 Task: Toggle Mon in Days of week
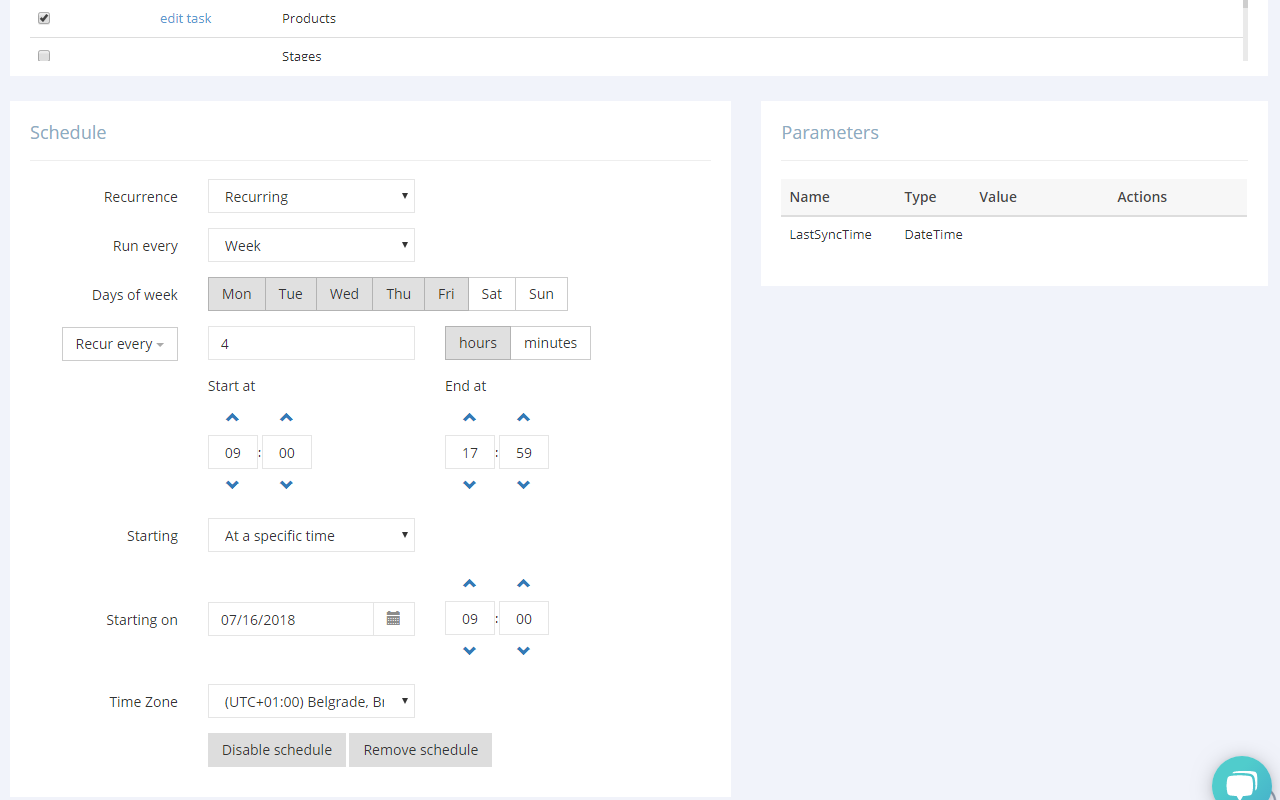(x=237, y=294)
